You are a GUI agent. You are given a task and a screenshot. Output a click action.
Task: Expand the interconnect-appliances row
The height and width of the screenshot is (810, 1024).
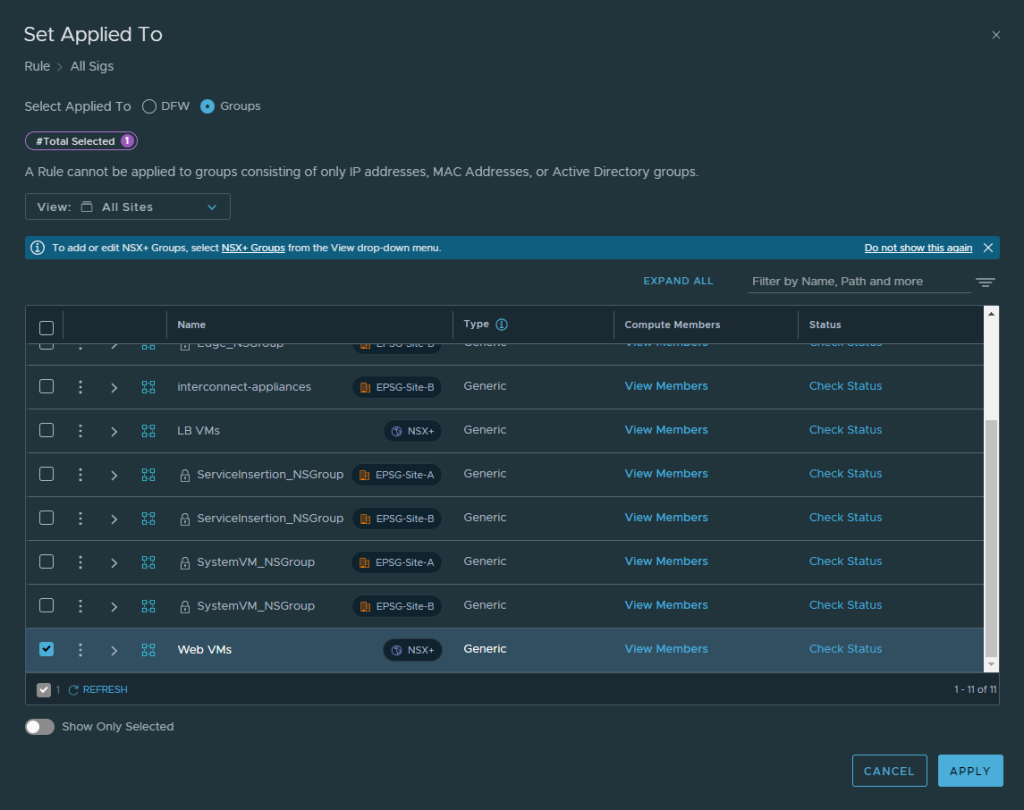pos(114,387)
